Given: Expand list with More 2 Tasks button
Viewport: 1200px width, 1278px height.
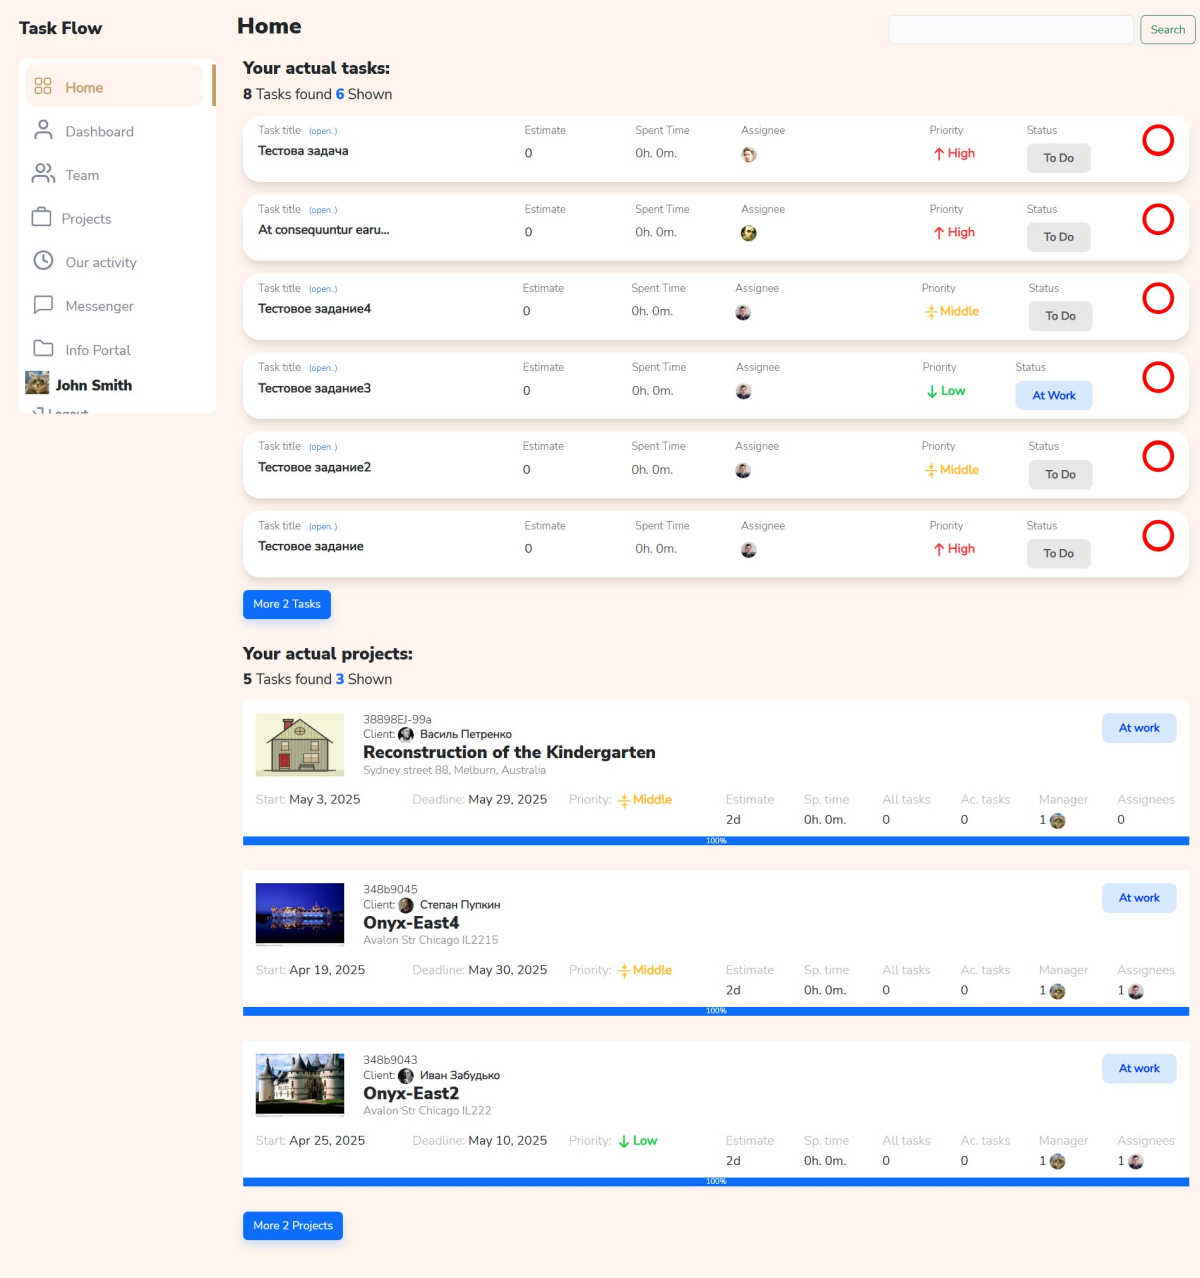Looking at the screenshot, I should tap(286, 604).
